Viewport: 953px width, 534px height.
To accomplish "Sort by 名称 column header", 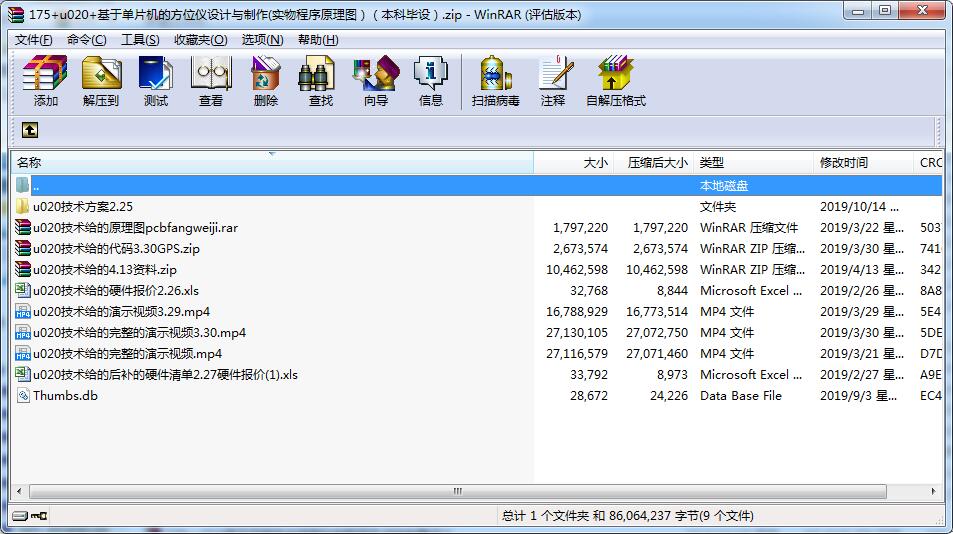I will 272,163.
